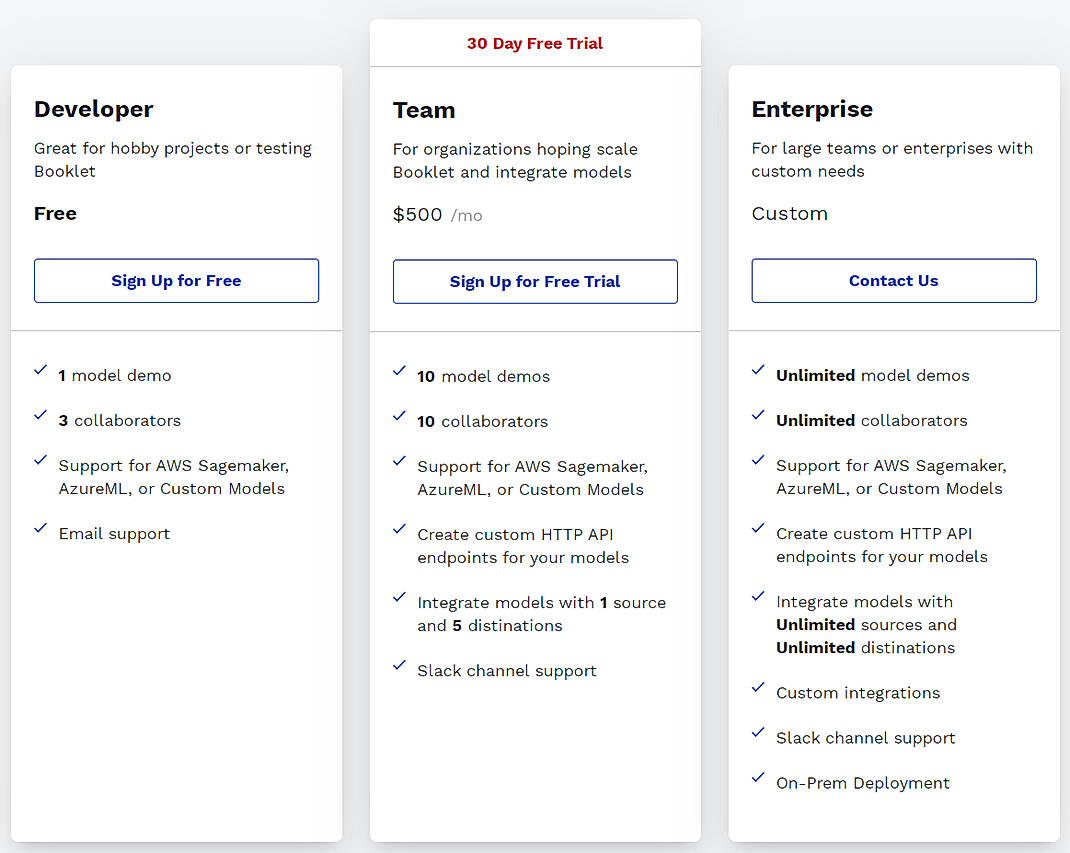Select the checkmark beside "10 collaborators" in Team
Screen dimensions: 1070x853
(400, 415)
